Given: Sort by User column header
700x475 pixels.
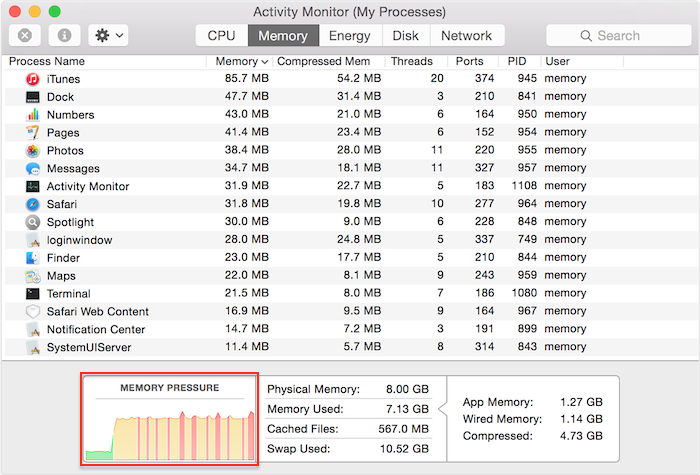Looking at the screenshot, I should pyautogui.click(x=582, y=61).
